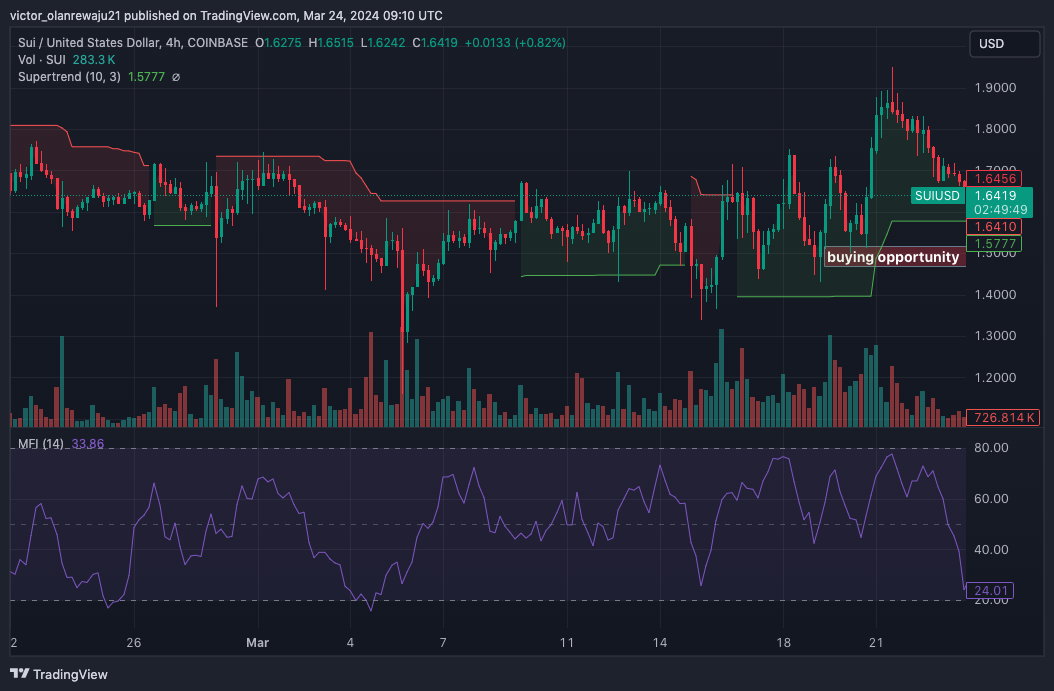The width and height of the screenshot is (1054, 691).
Task: Click the SUIUSD symbol price tag
Action: pyautogui.click(x=937, y=196)
